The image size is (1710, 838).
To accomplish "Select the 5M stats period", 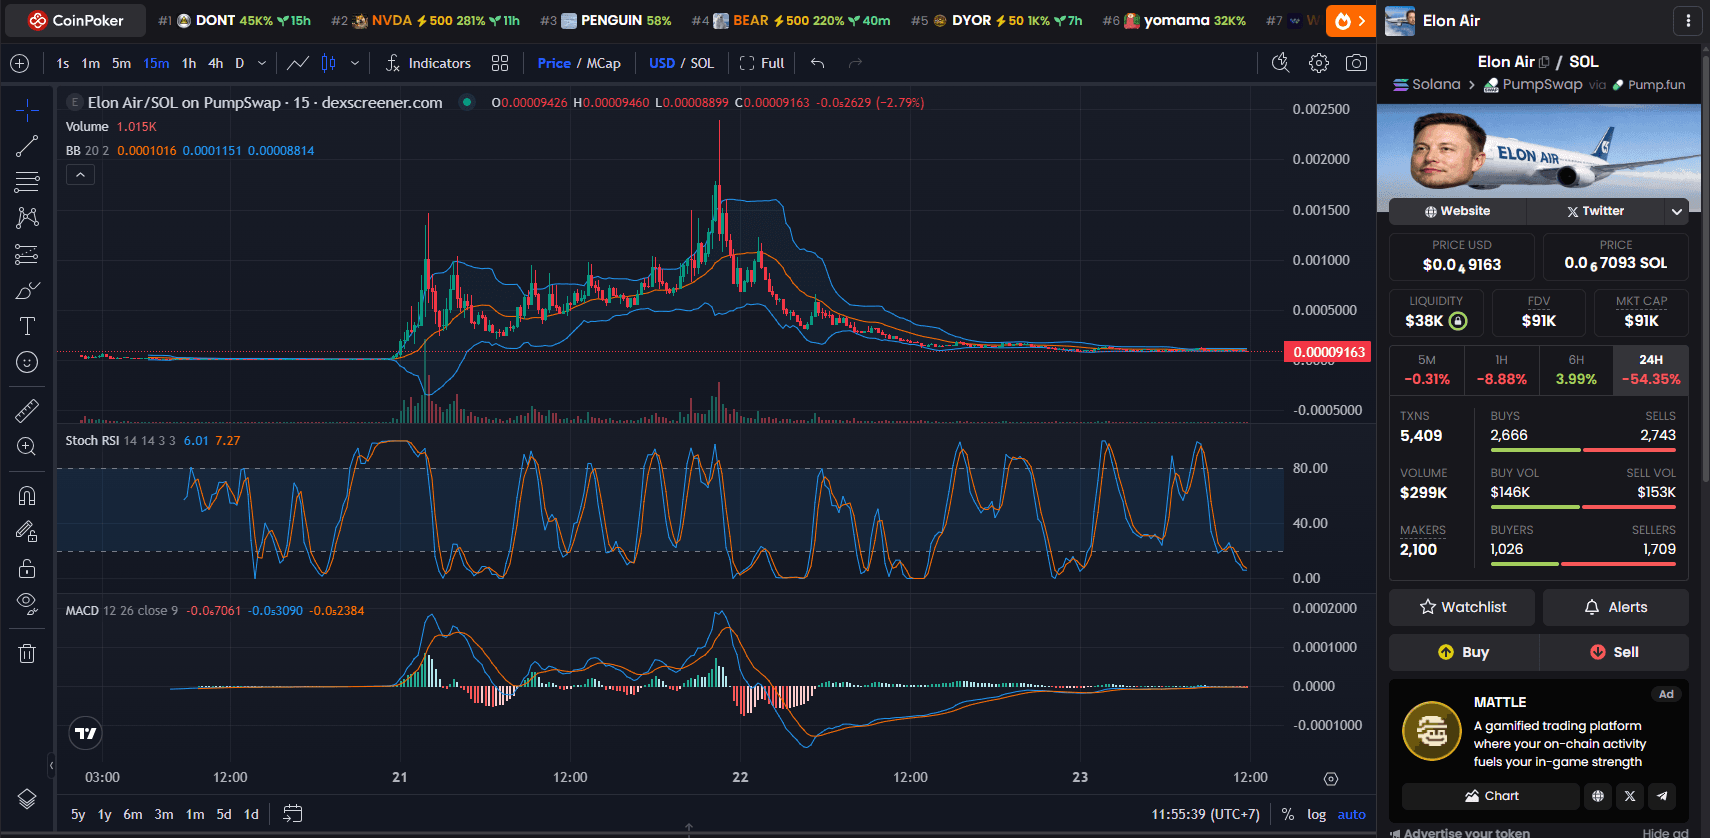I will pyautogui.click(x=1427, y=370).
